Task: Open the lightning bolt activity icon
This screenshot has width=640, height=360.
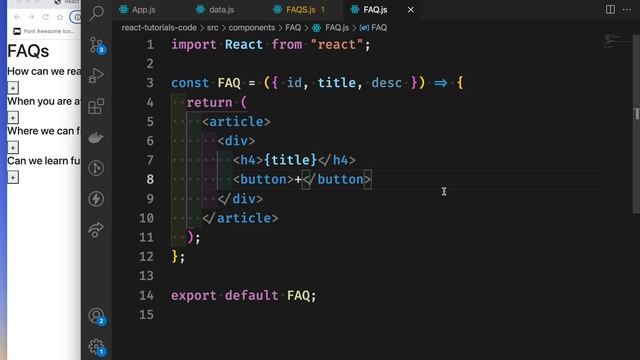Action: pos(96,199)
